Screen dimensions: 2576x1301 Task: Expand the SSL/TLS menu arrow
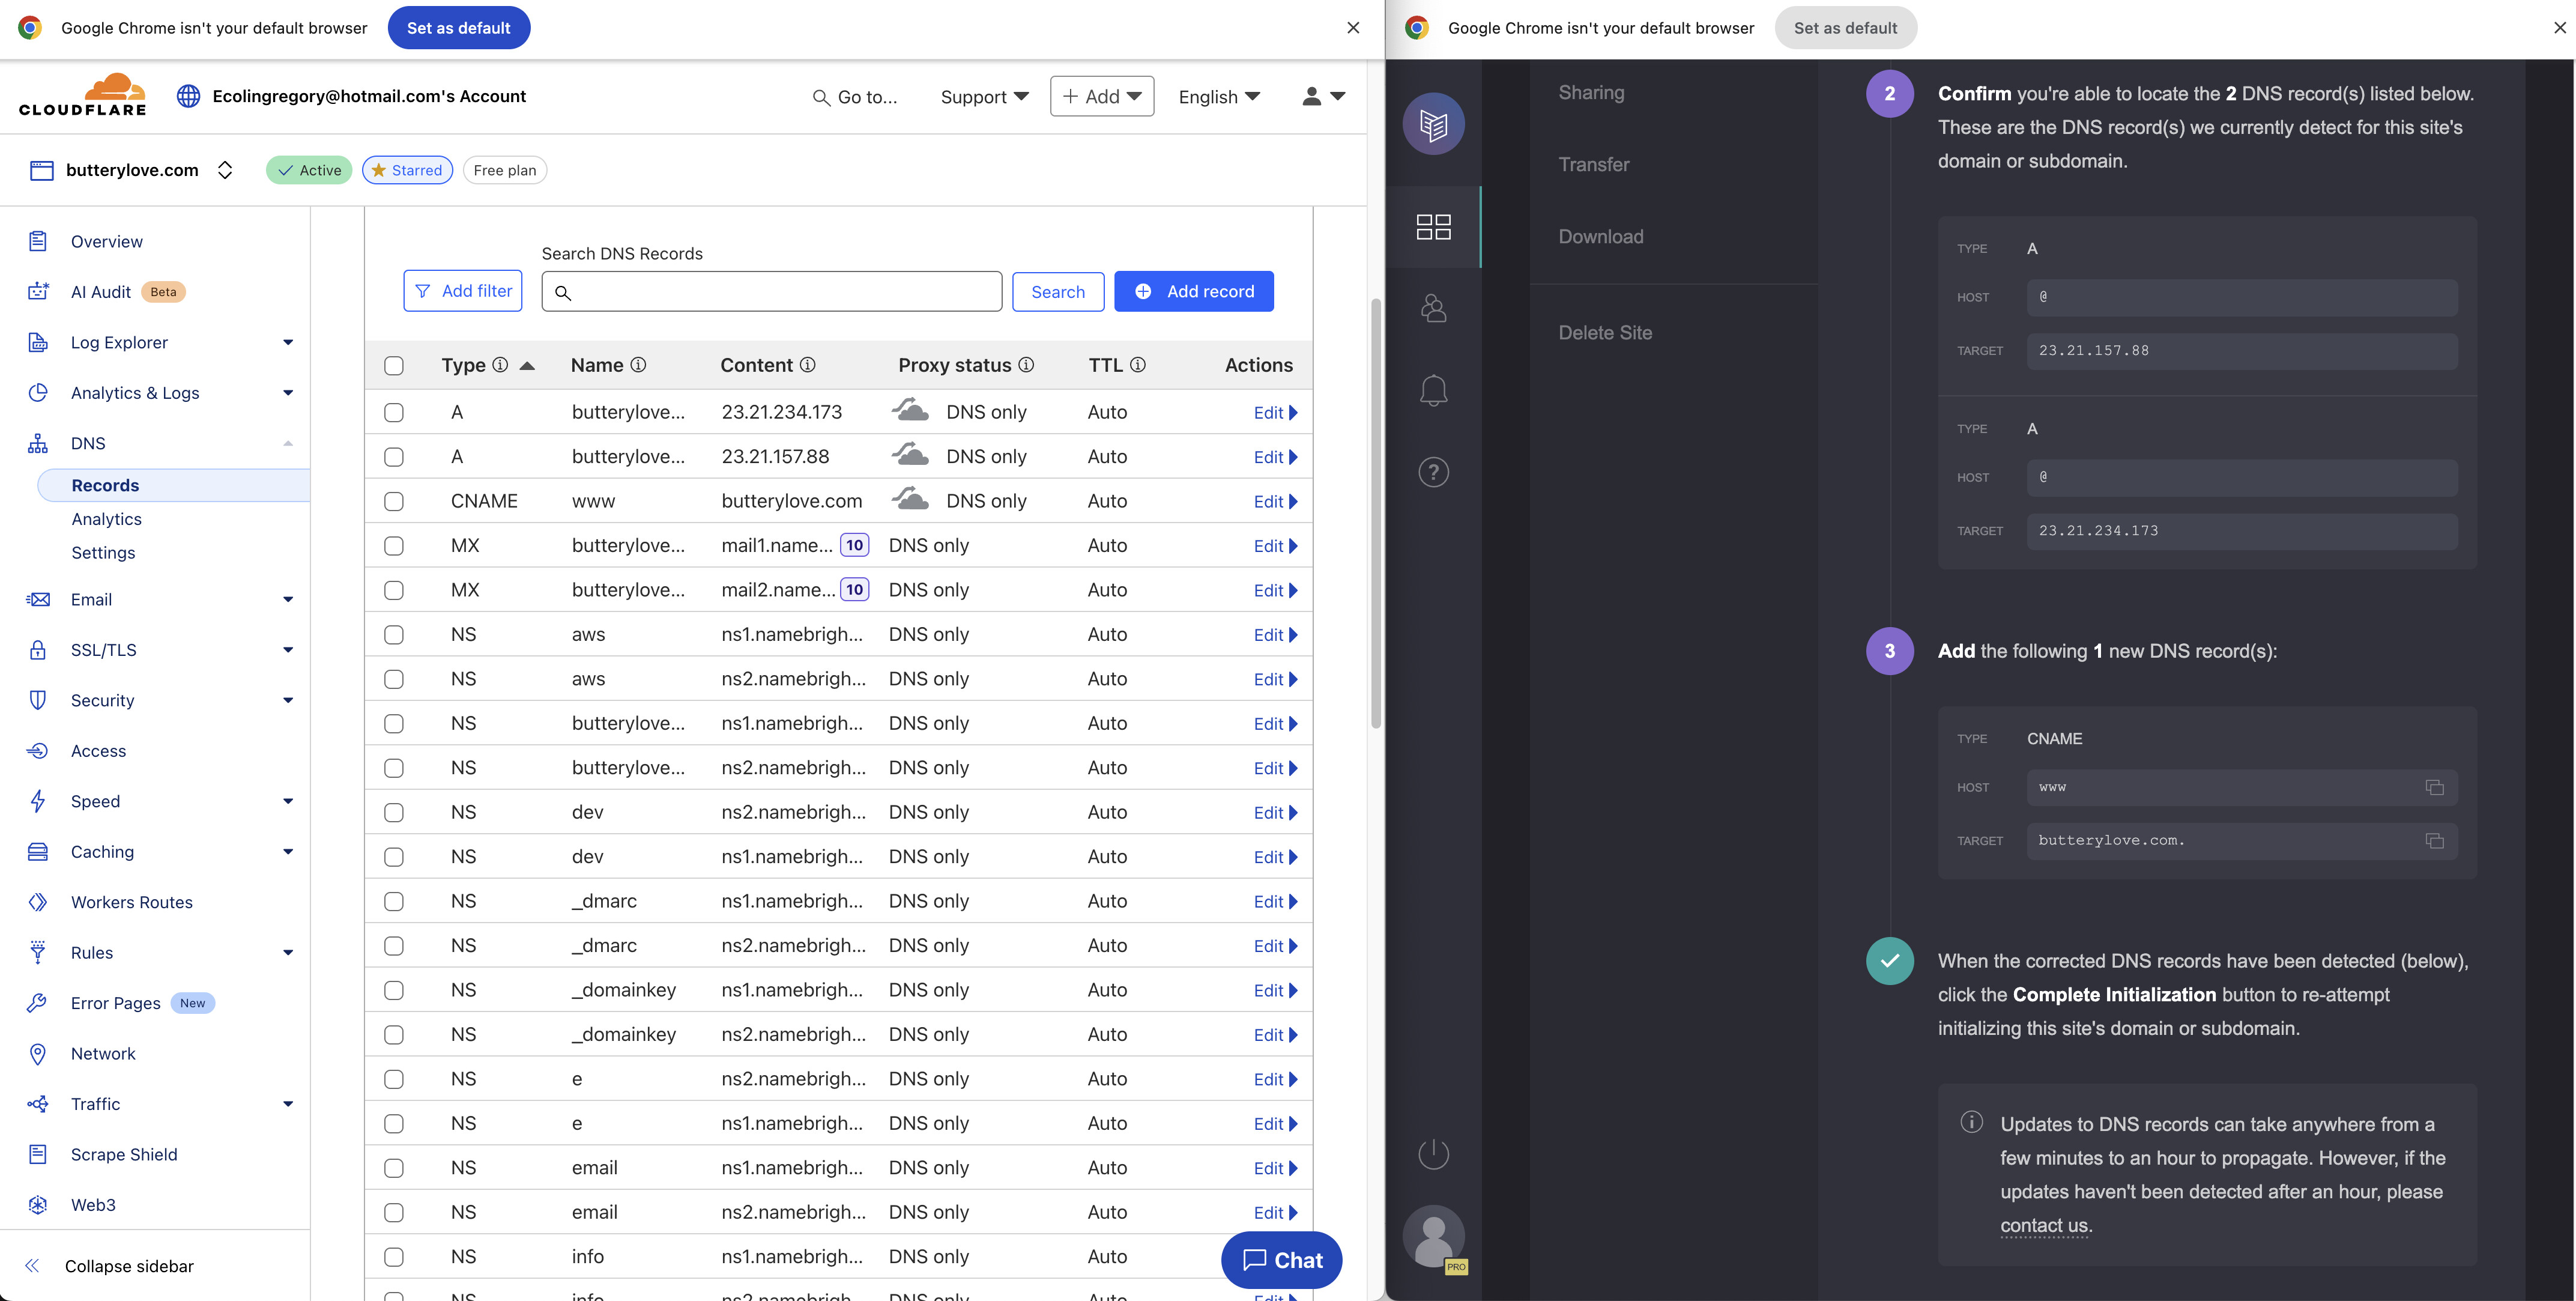pyautogui.click(x=288, y=650)
